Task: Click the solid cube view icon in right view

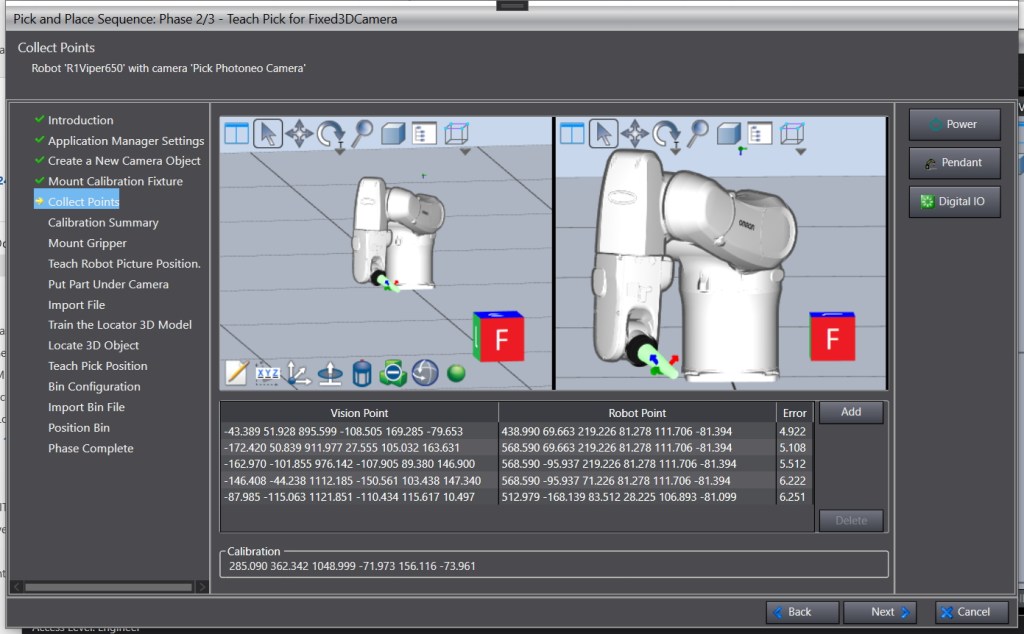Action: click(x=729, y=134)
